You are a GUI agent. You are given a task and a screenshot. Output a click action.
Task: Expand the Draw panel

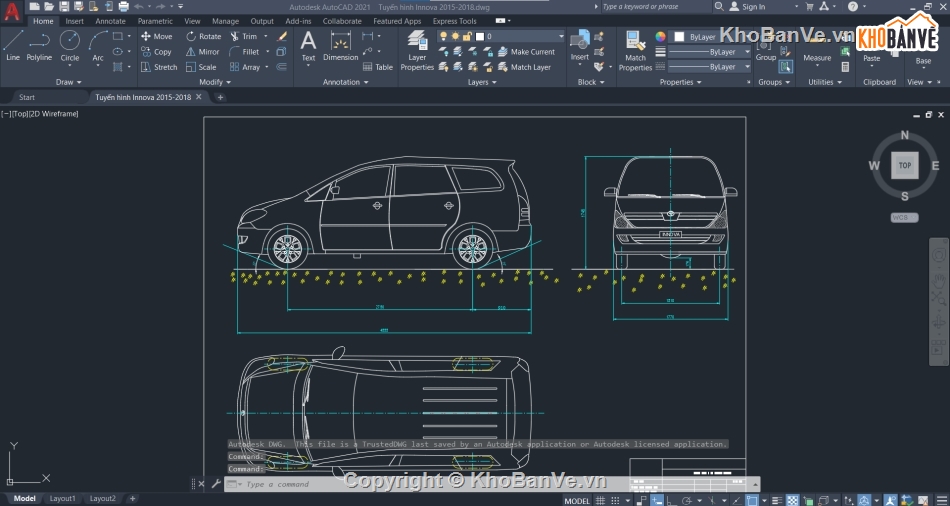[x=68, y=82]
